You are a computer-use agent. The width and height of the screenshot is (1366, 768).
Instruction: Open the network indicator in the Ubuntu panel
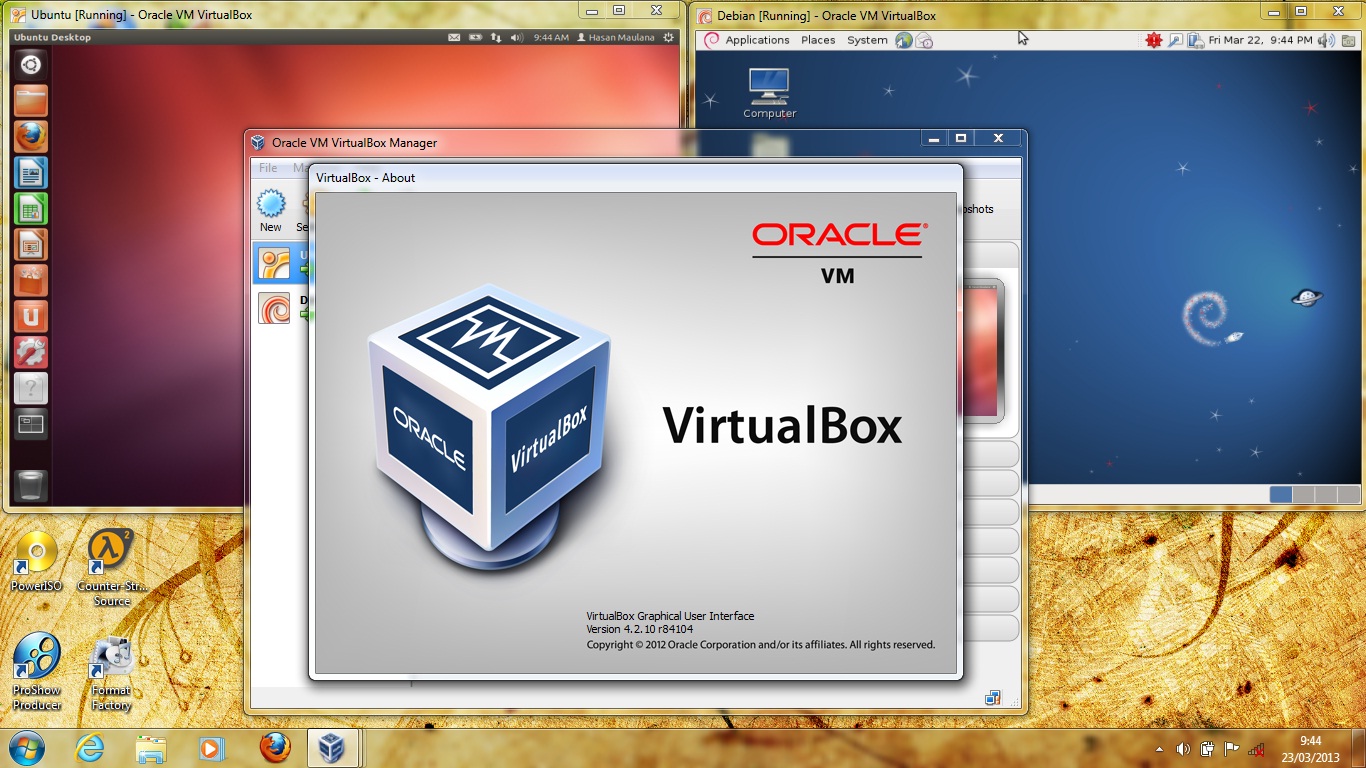496,37
